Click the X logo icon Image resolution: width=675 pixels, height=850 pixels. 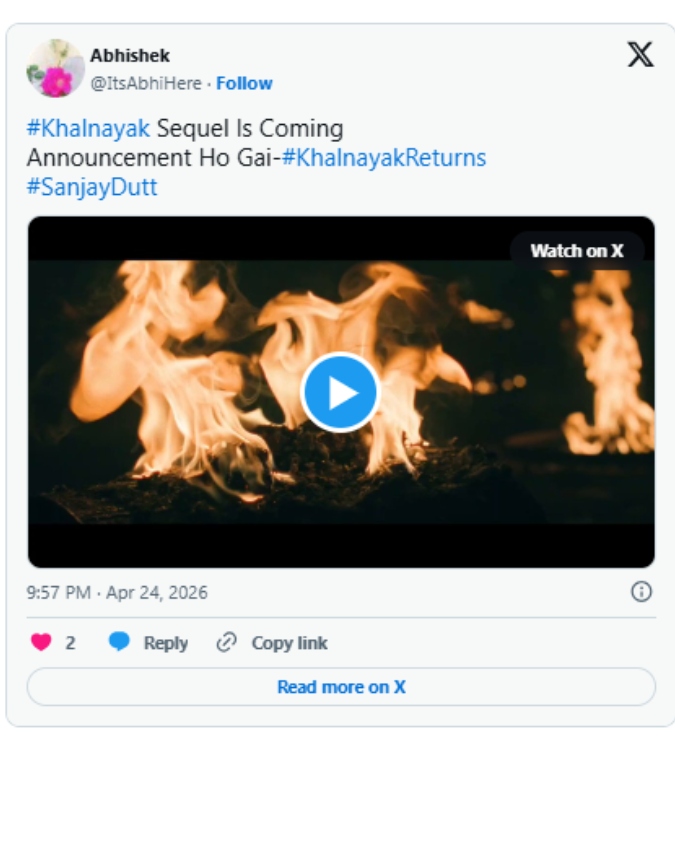[x=640, y=55]
